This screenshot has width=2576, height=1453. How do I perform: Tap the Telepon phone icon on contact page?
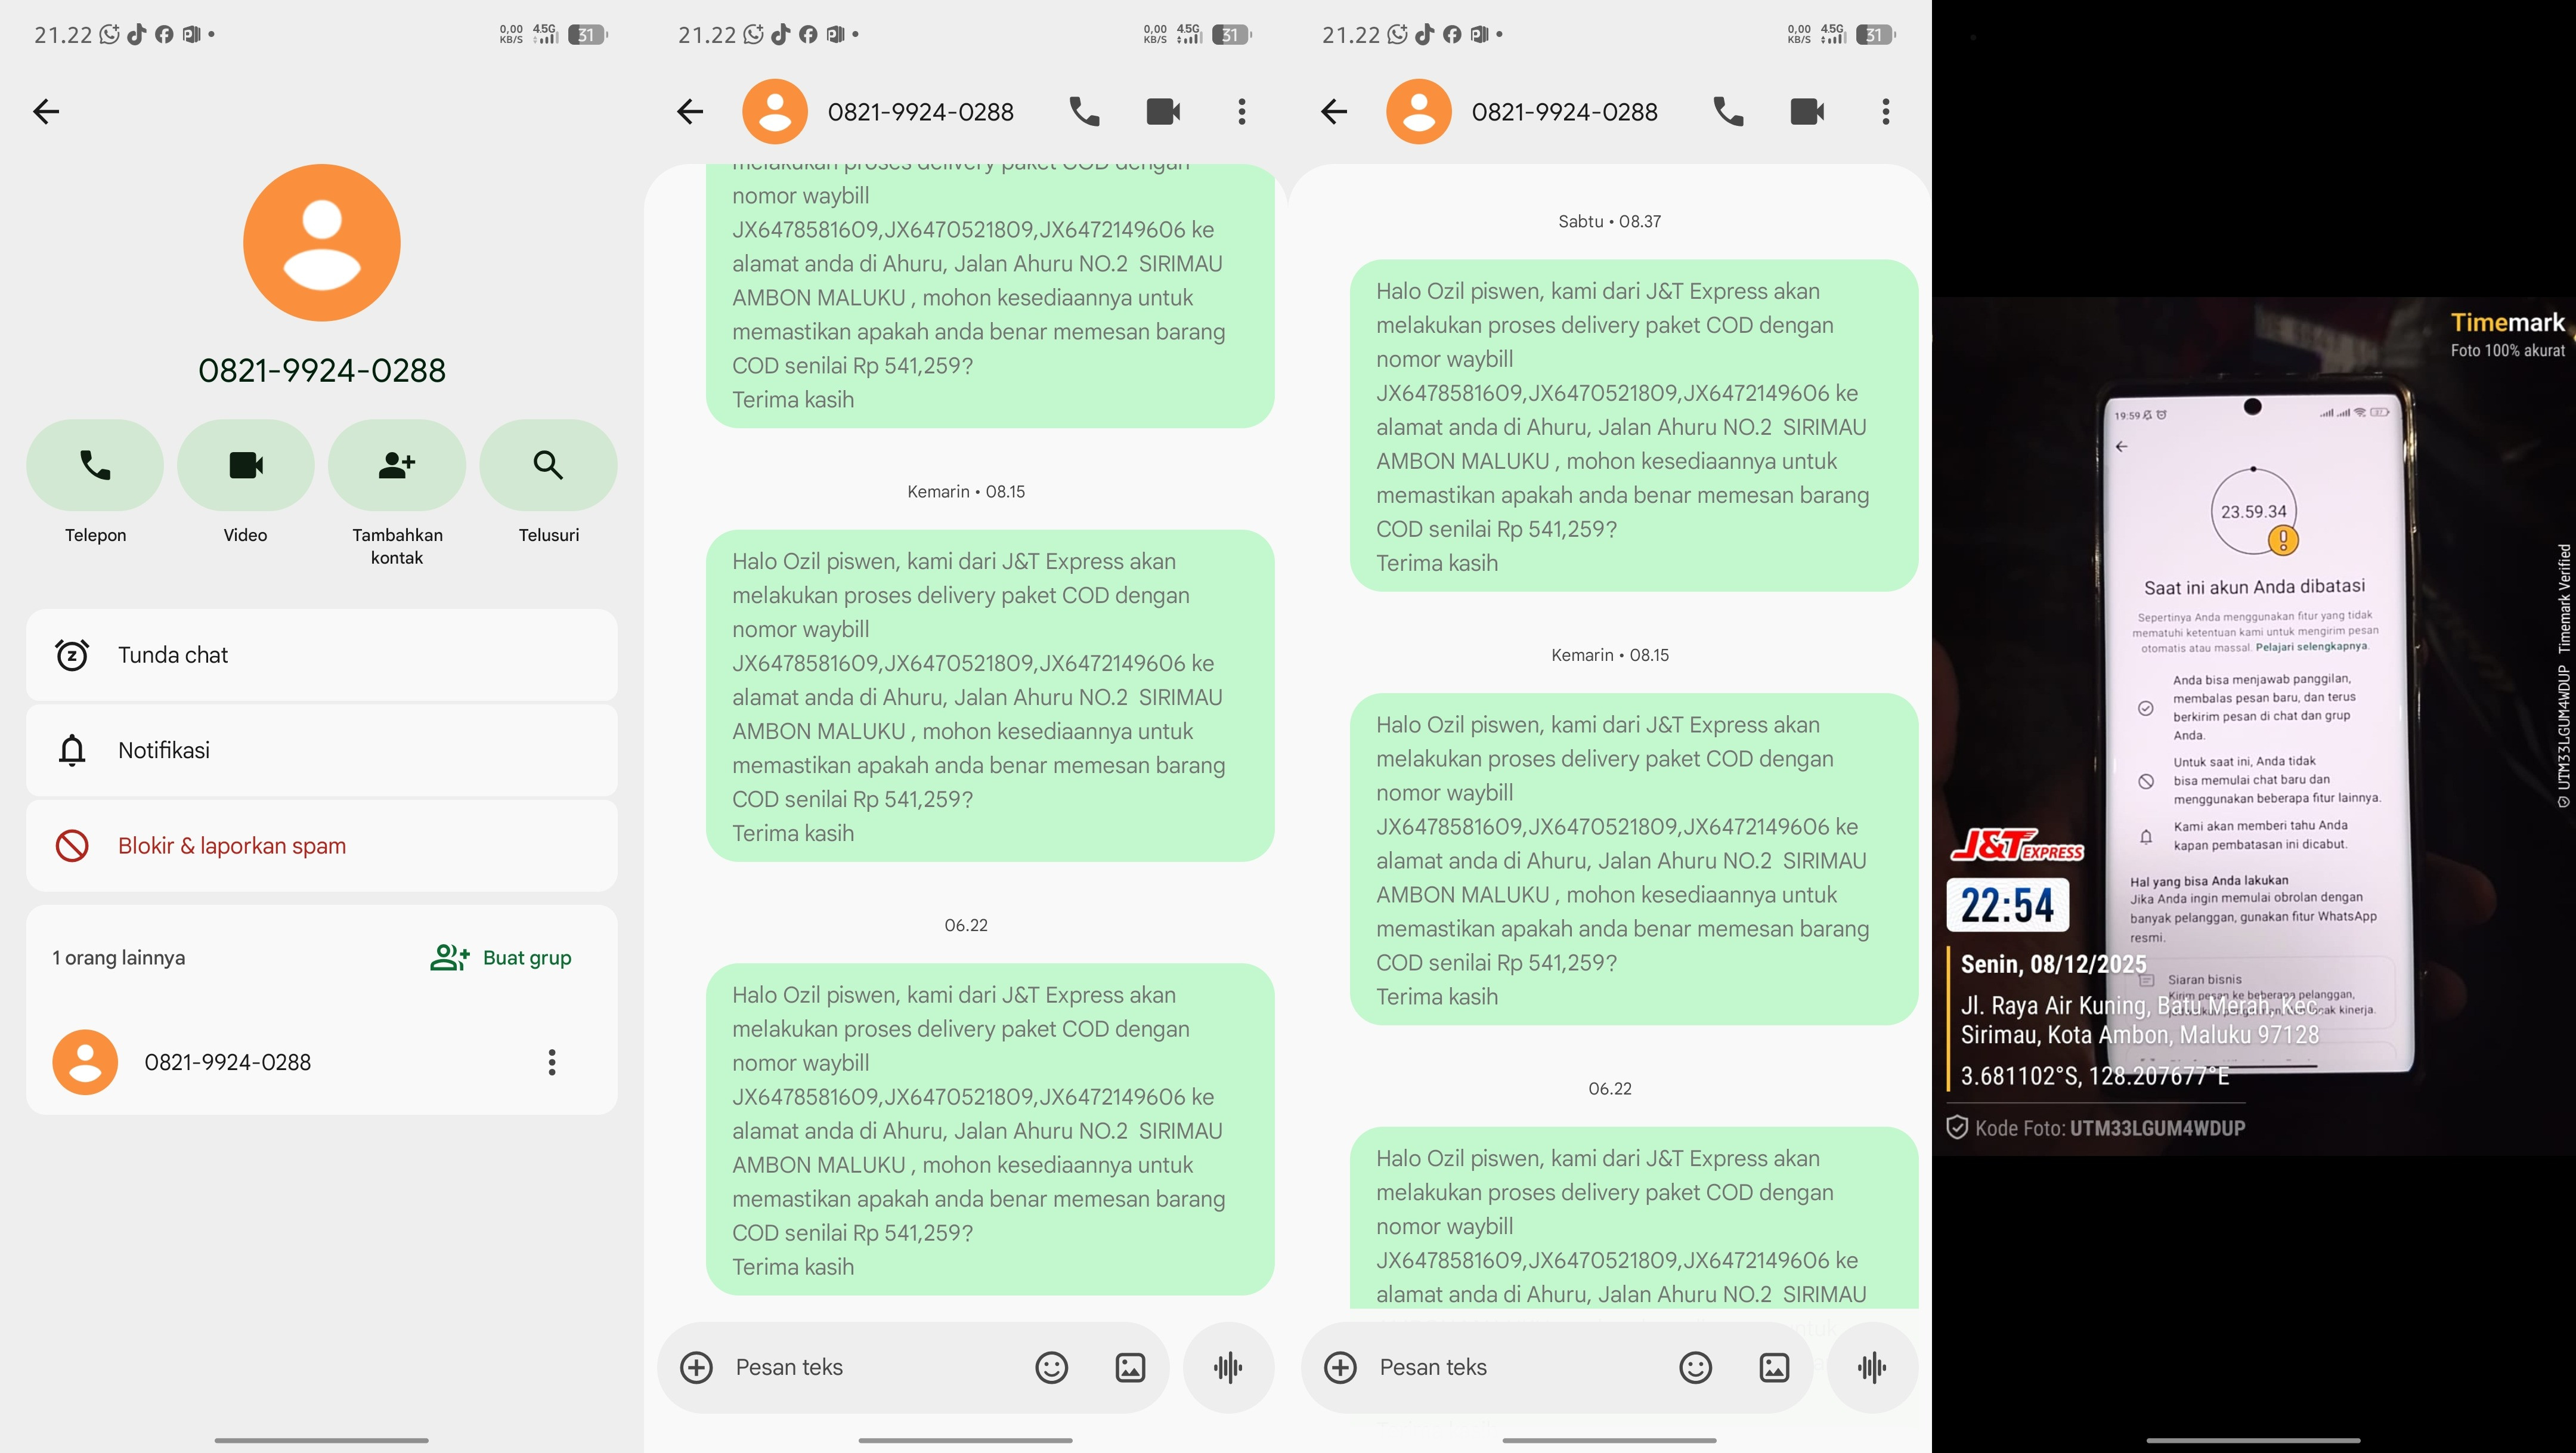tap(95, 465)
